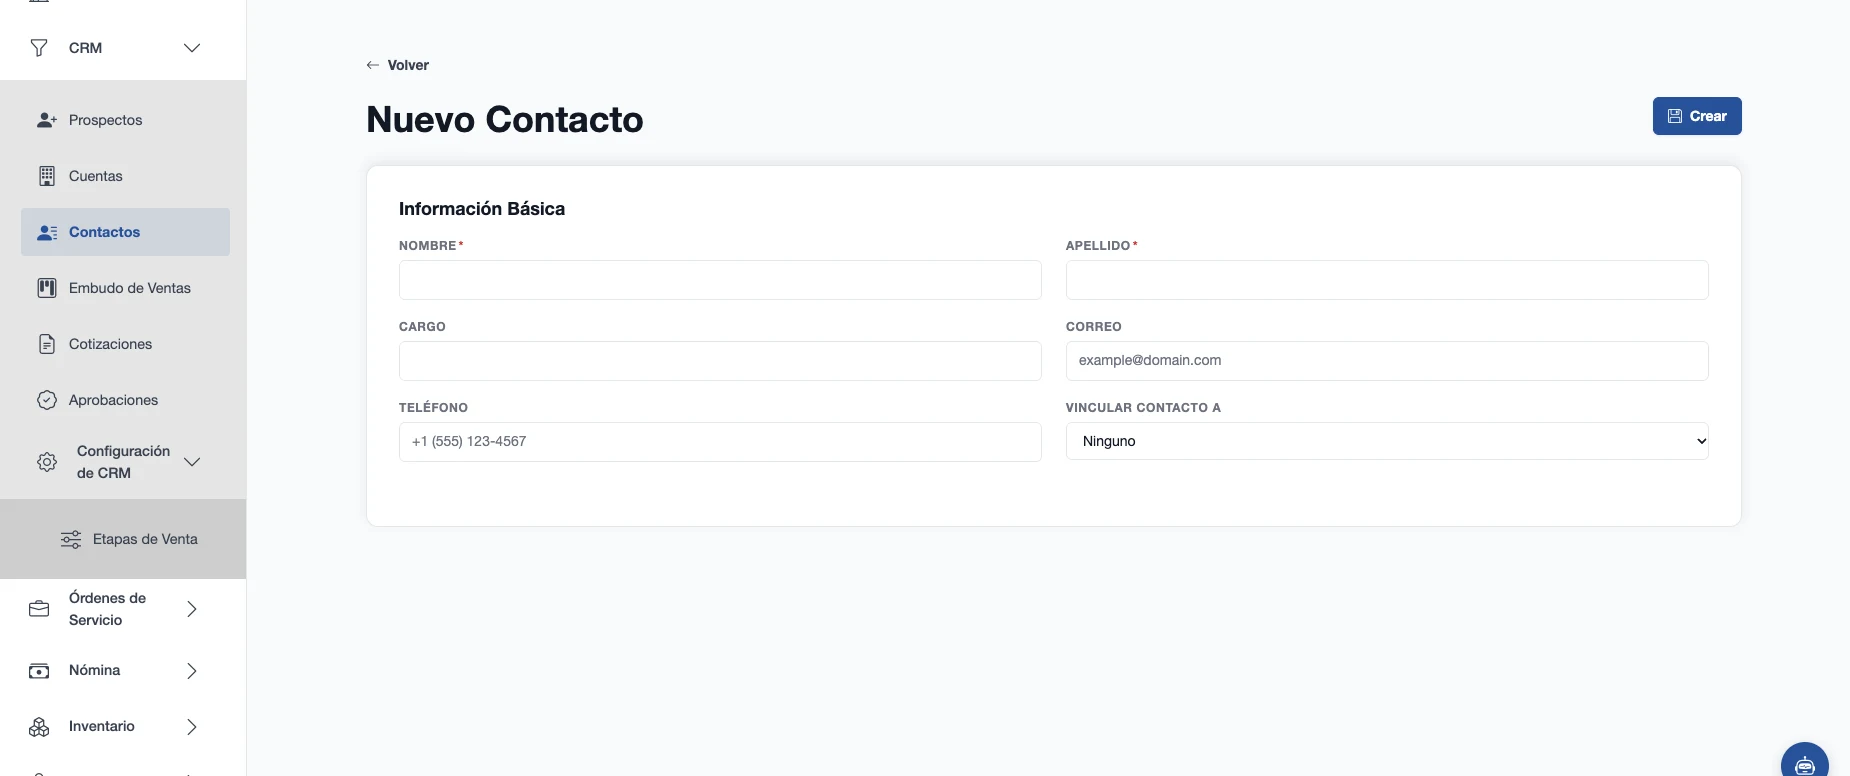1850x776 pixels.
Task: Open Cotizaciones from the sidebar
Action: pos(125,344)
